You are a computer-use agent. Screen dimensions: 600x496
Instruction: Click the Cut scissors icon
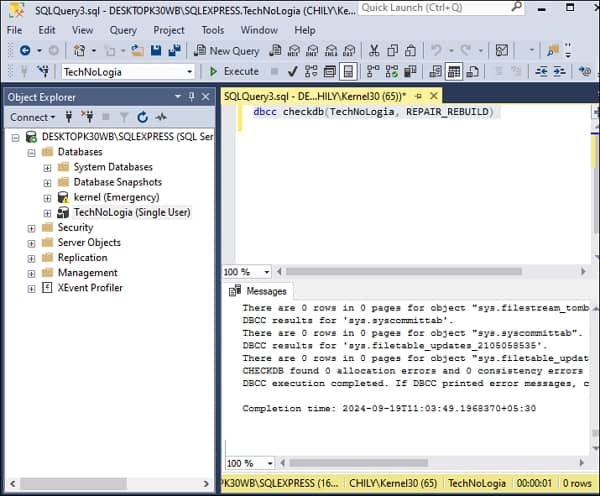point(374,51)
